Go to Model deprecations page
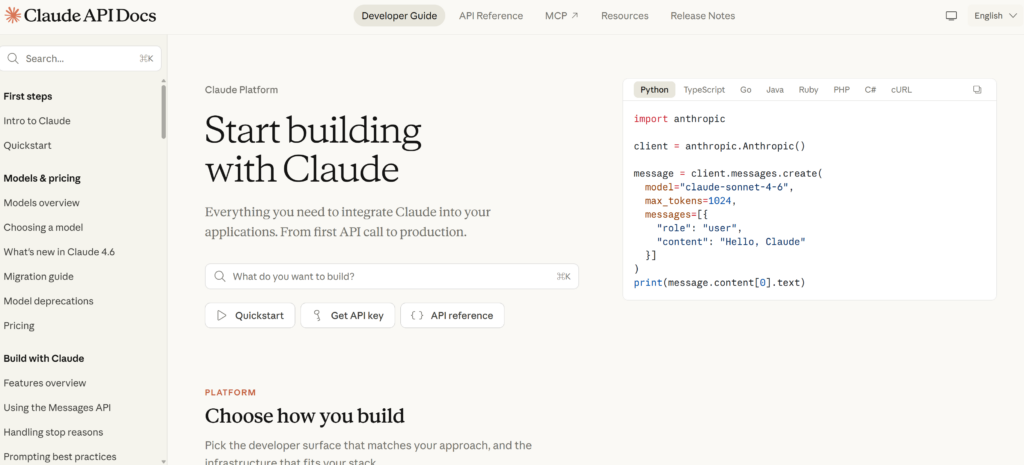The width and height of the screenshot is (1024, 465). pos(48,301)
